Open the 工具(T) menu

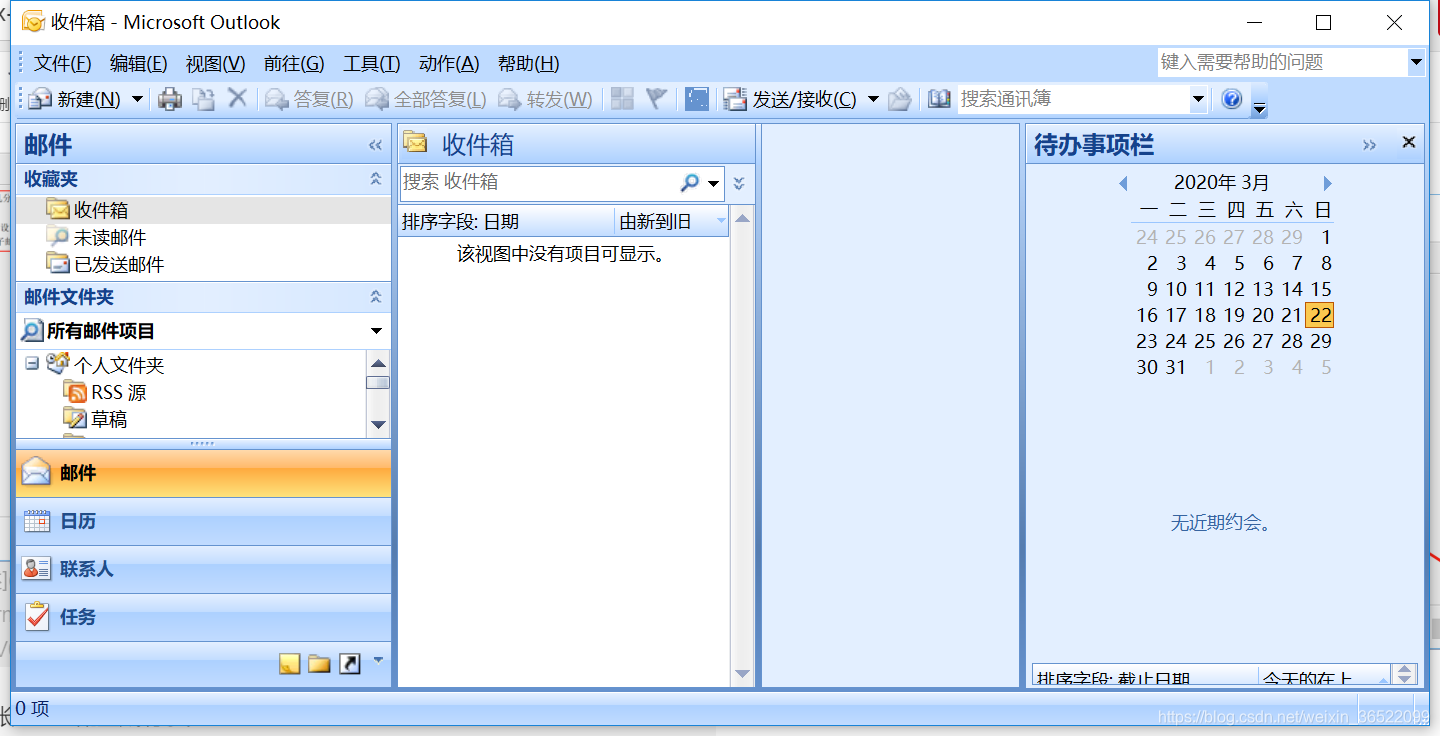[x=372, y=63]
